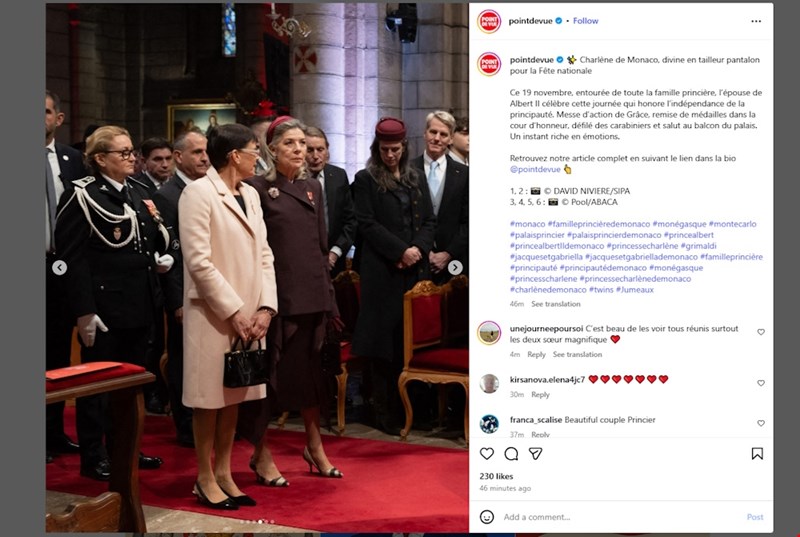Share the post via the paper plane icon
This screenshot has width=800, height=537.
click(x=535, y=453)
